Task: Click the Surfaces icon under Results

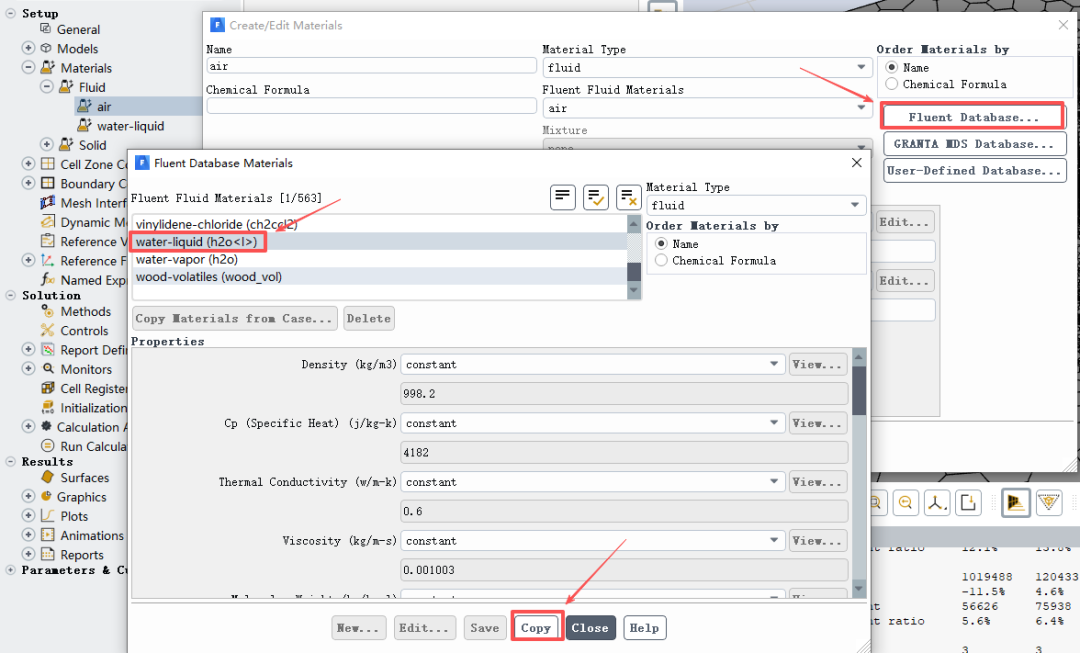Action: 48,477
